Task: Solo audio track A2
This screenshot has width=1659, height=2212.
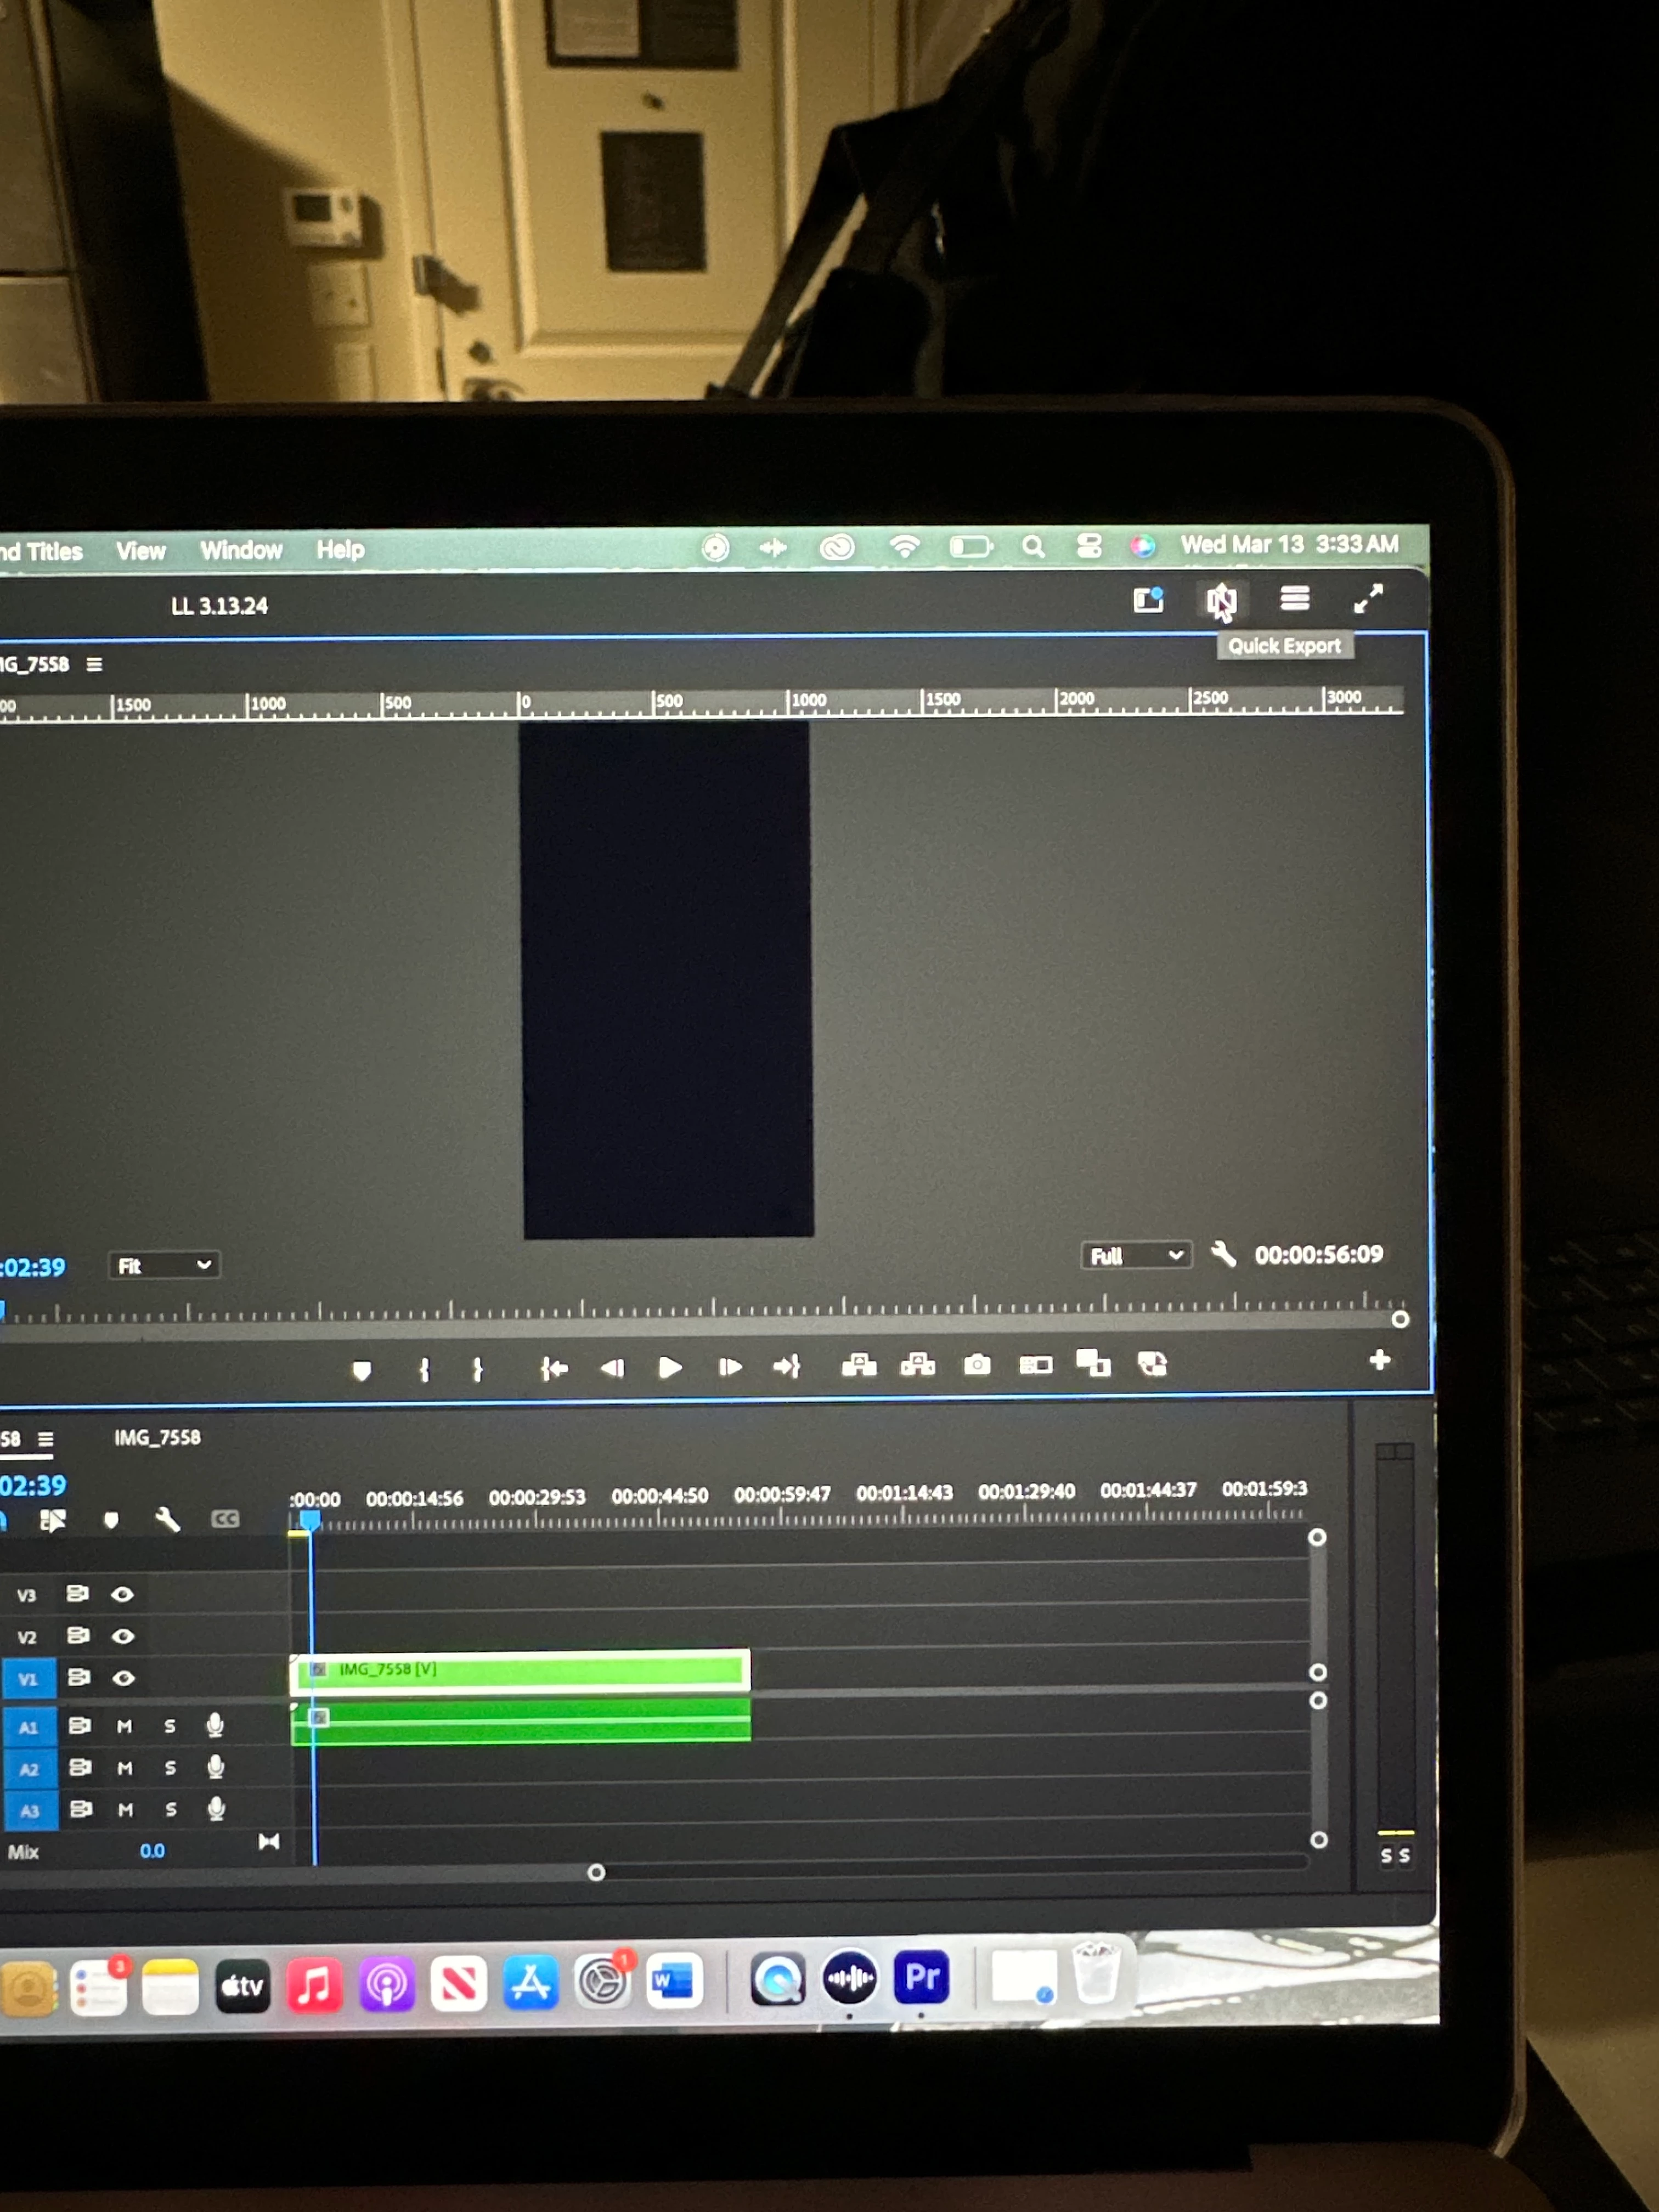Action: point(170,1768)
